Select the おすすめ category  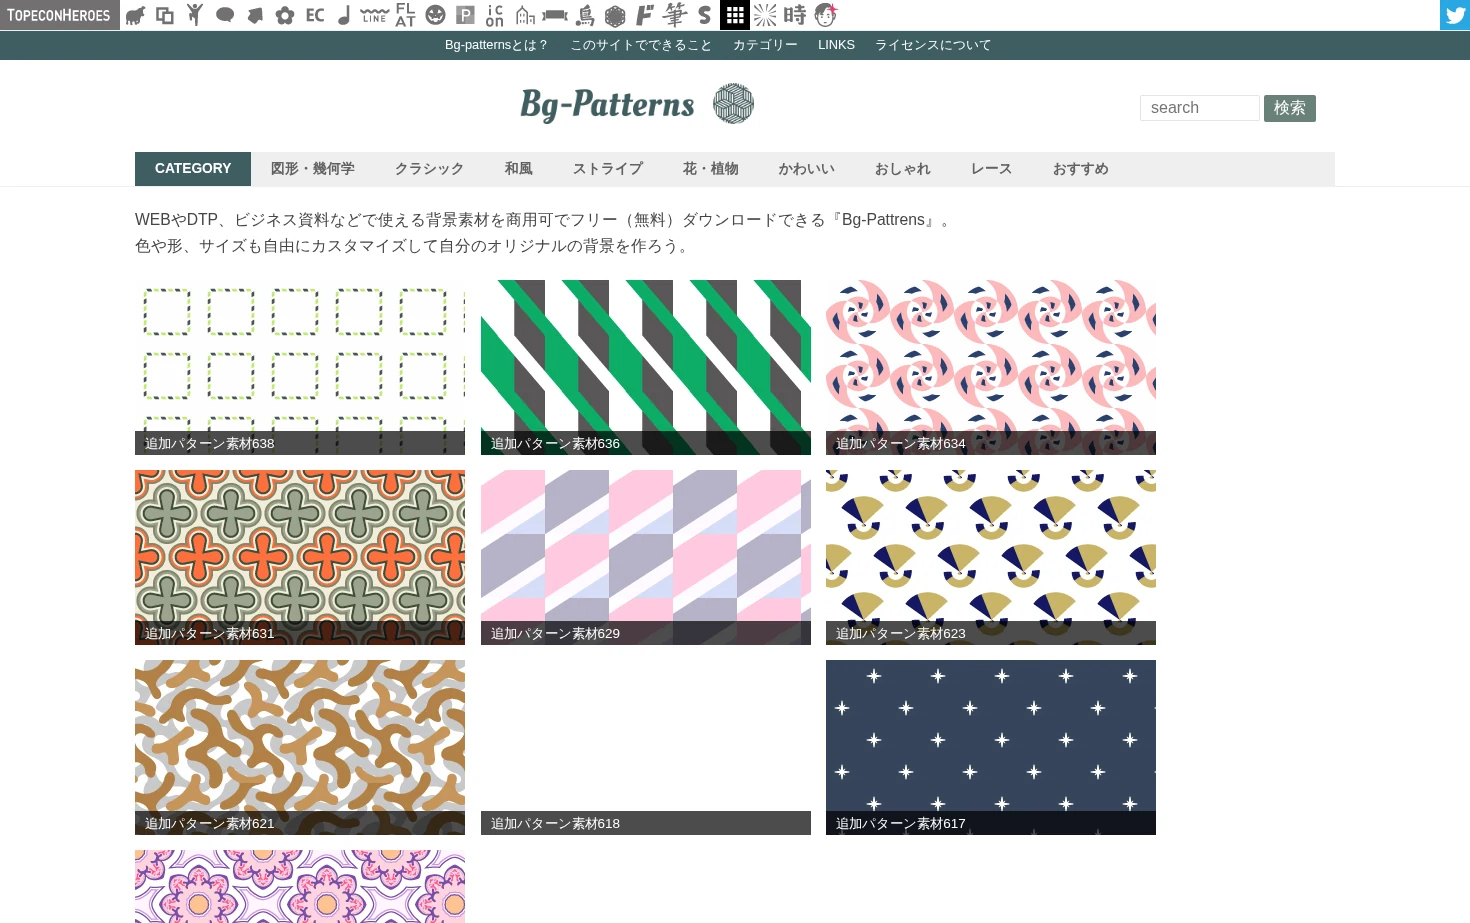click(x=1081, y=169)
